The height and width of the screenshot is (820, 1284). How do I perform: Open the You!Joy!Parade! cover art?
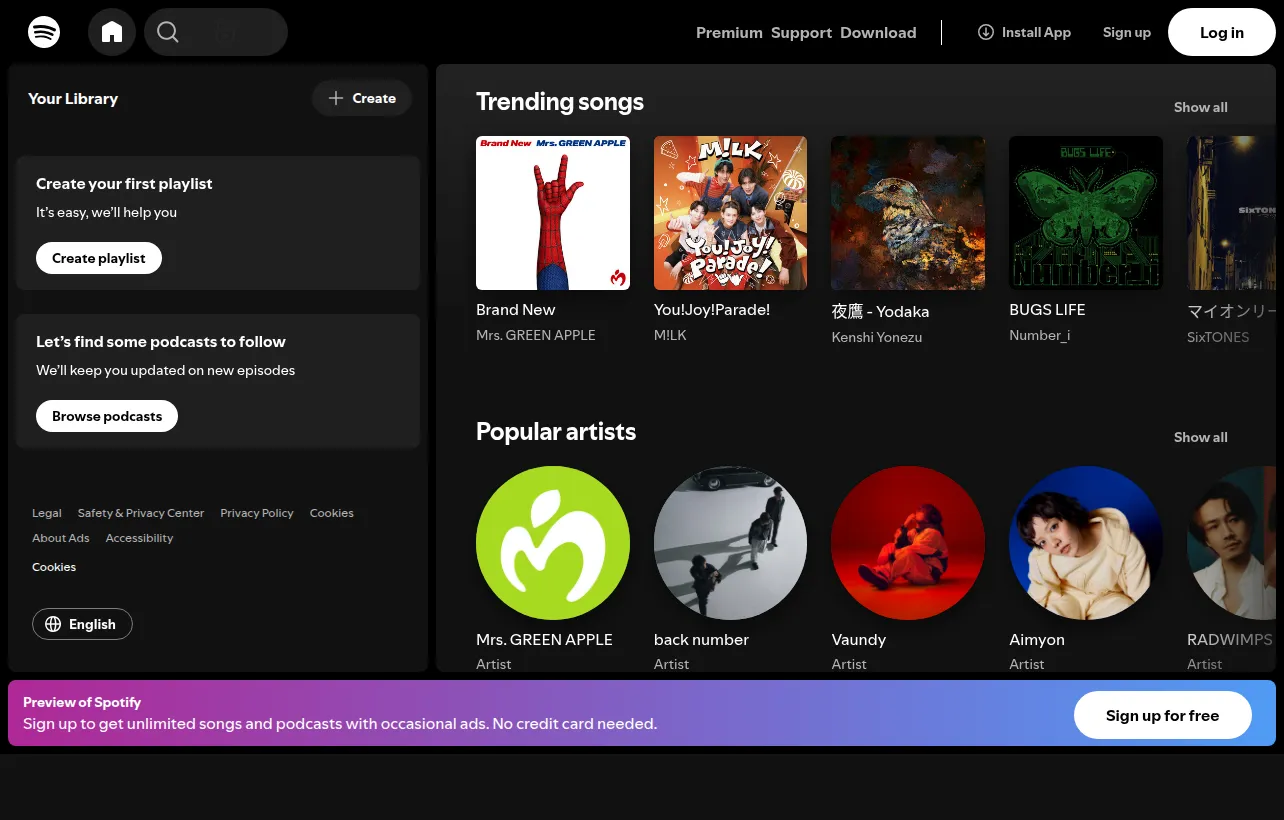coord(731,213)
